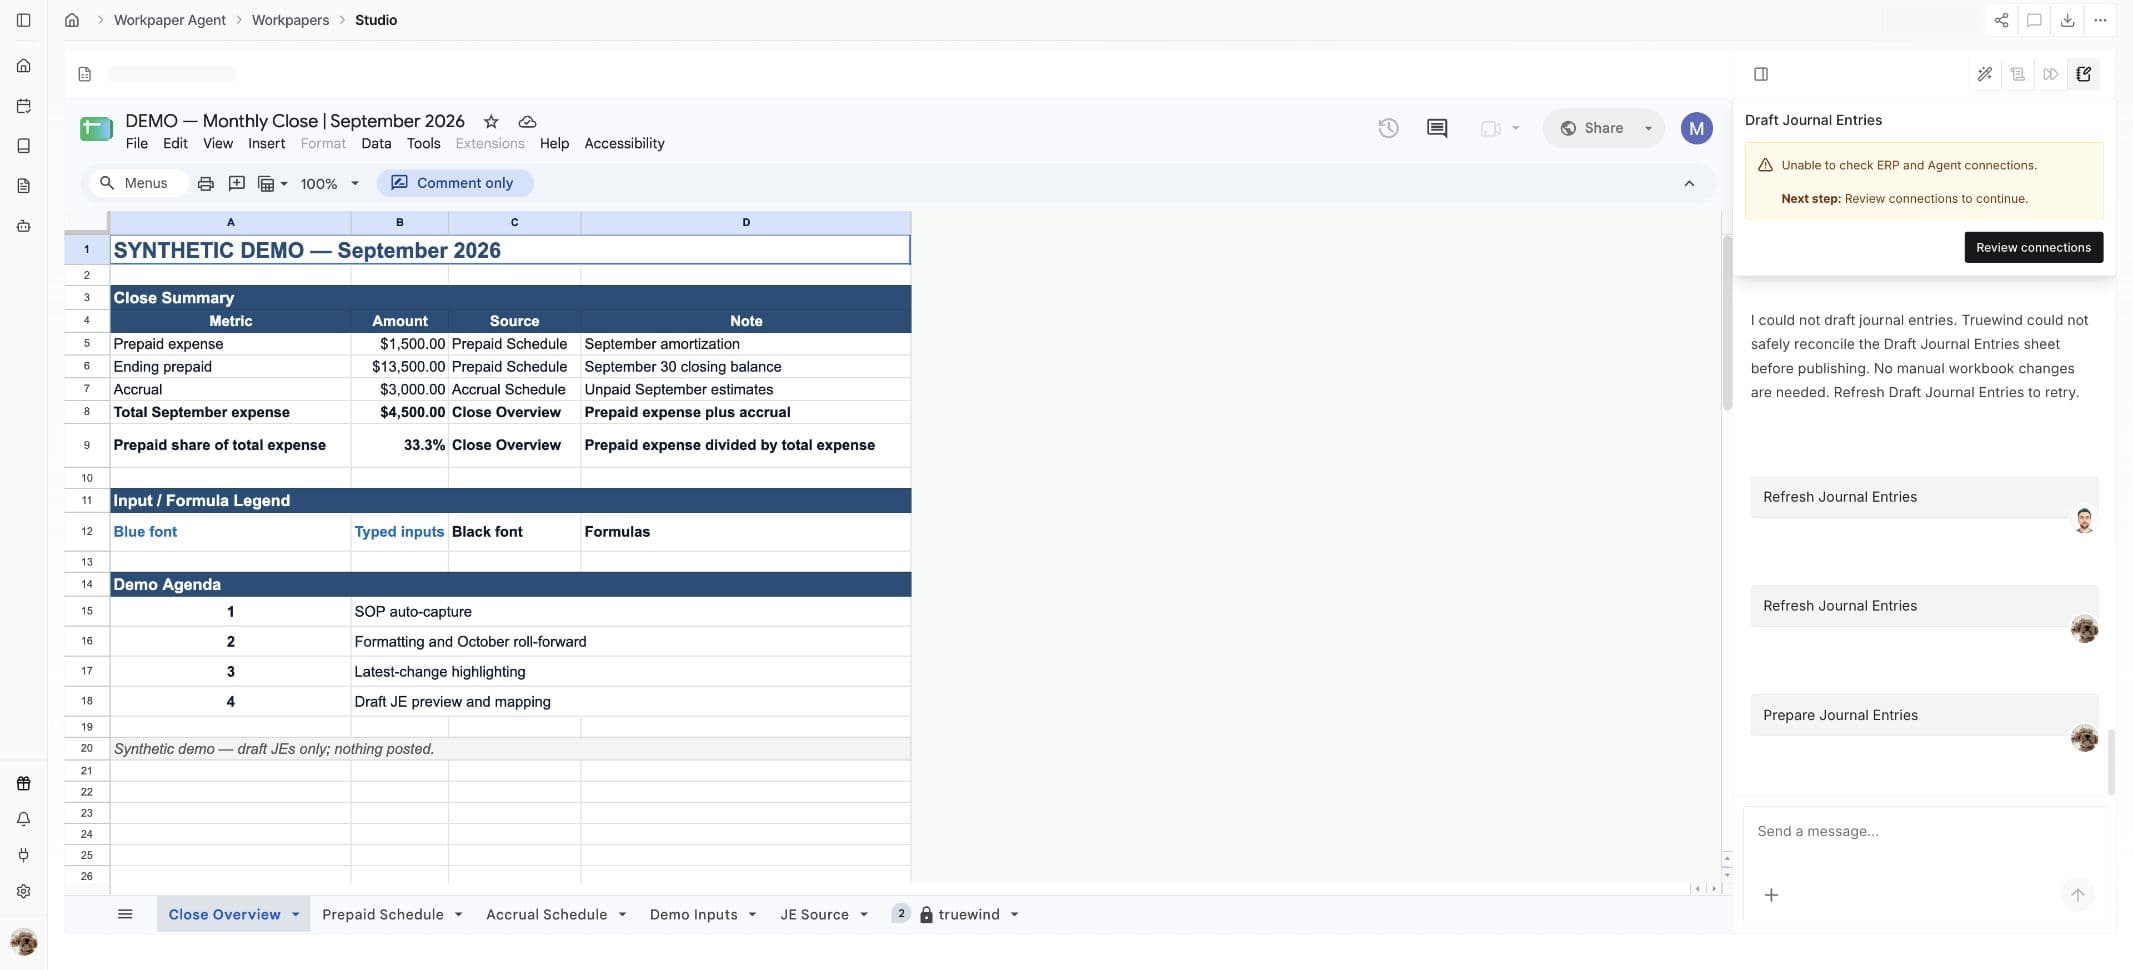Open the all sheets list icon

coord(125,914)
